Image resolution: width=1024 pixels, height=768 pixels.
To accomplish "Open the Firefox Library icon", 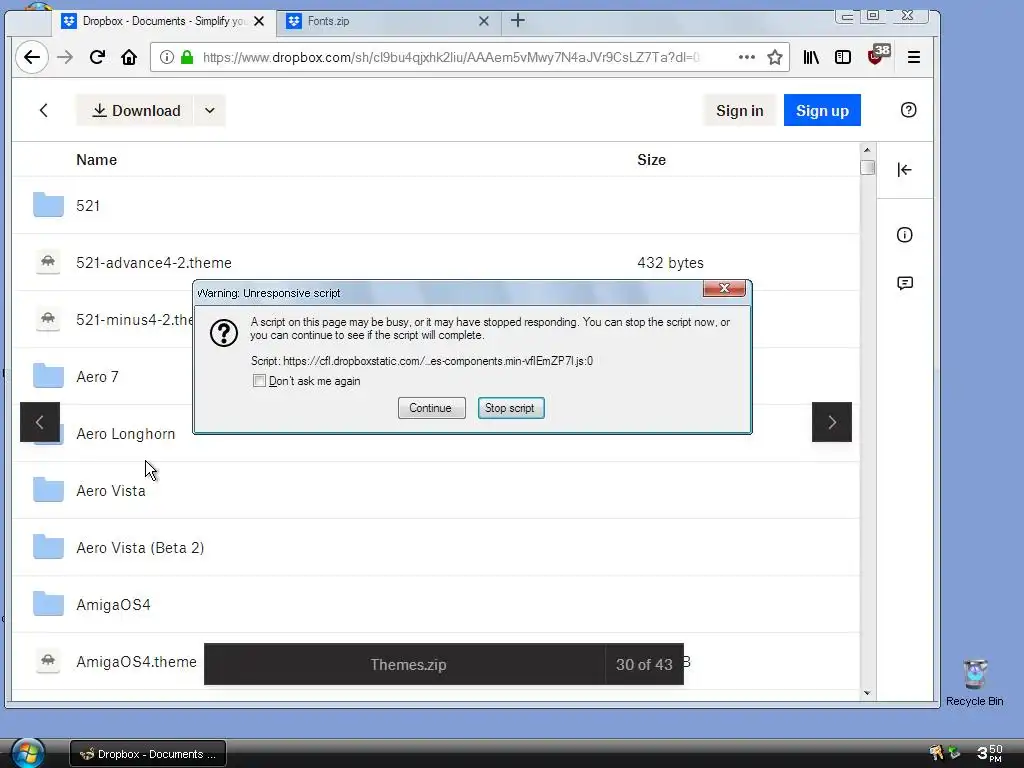I will pyautogui.click(x=810, y=57).
